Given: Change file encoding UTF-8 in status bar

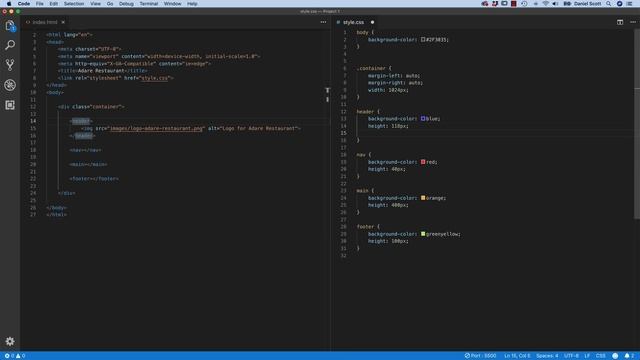Looking at the screenshot, I should pyautogui.click(x=571, y=356).
